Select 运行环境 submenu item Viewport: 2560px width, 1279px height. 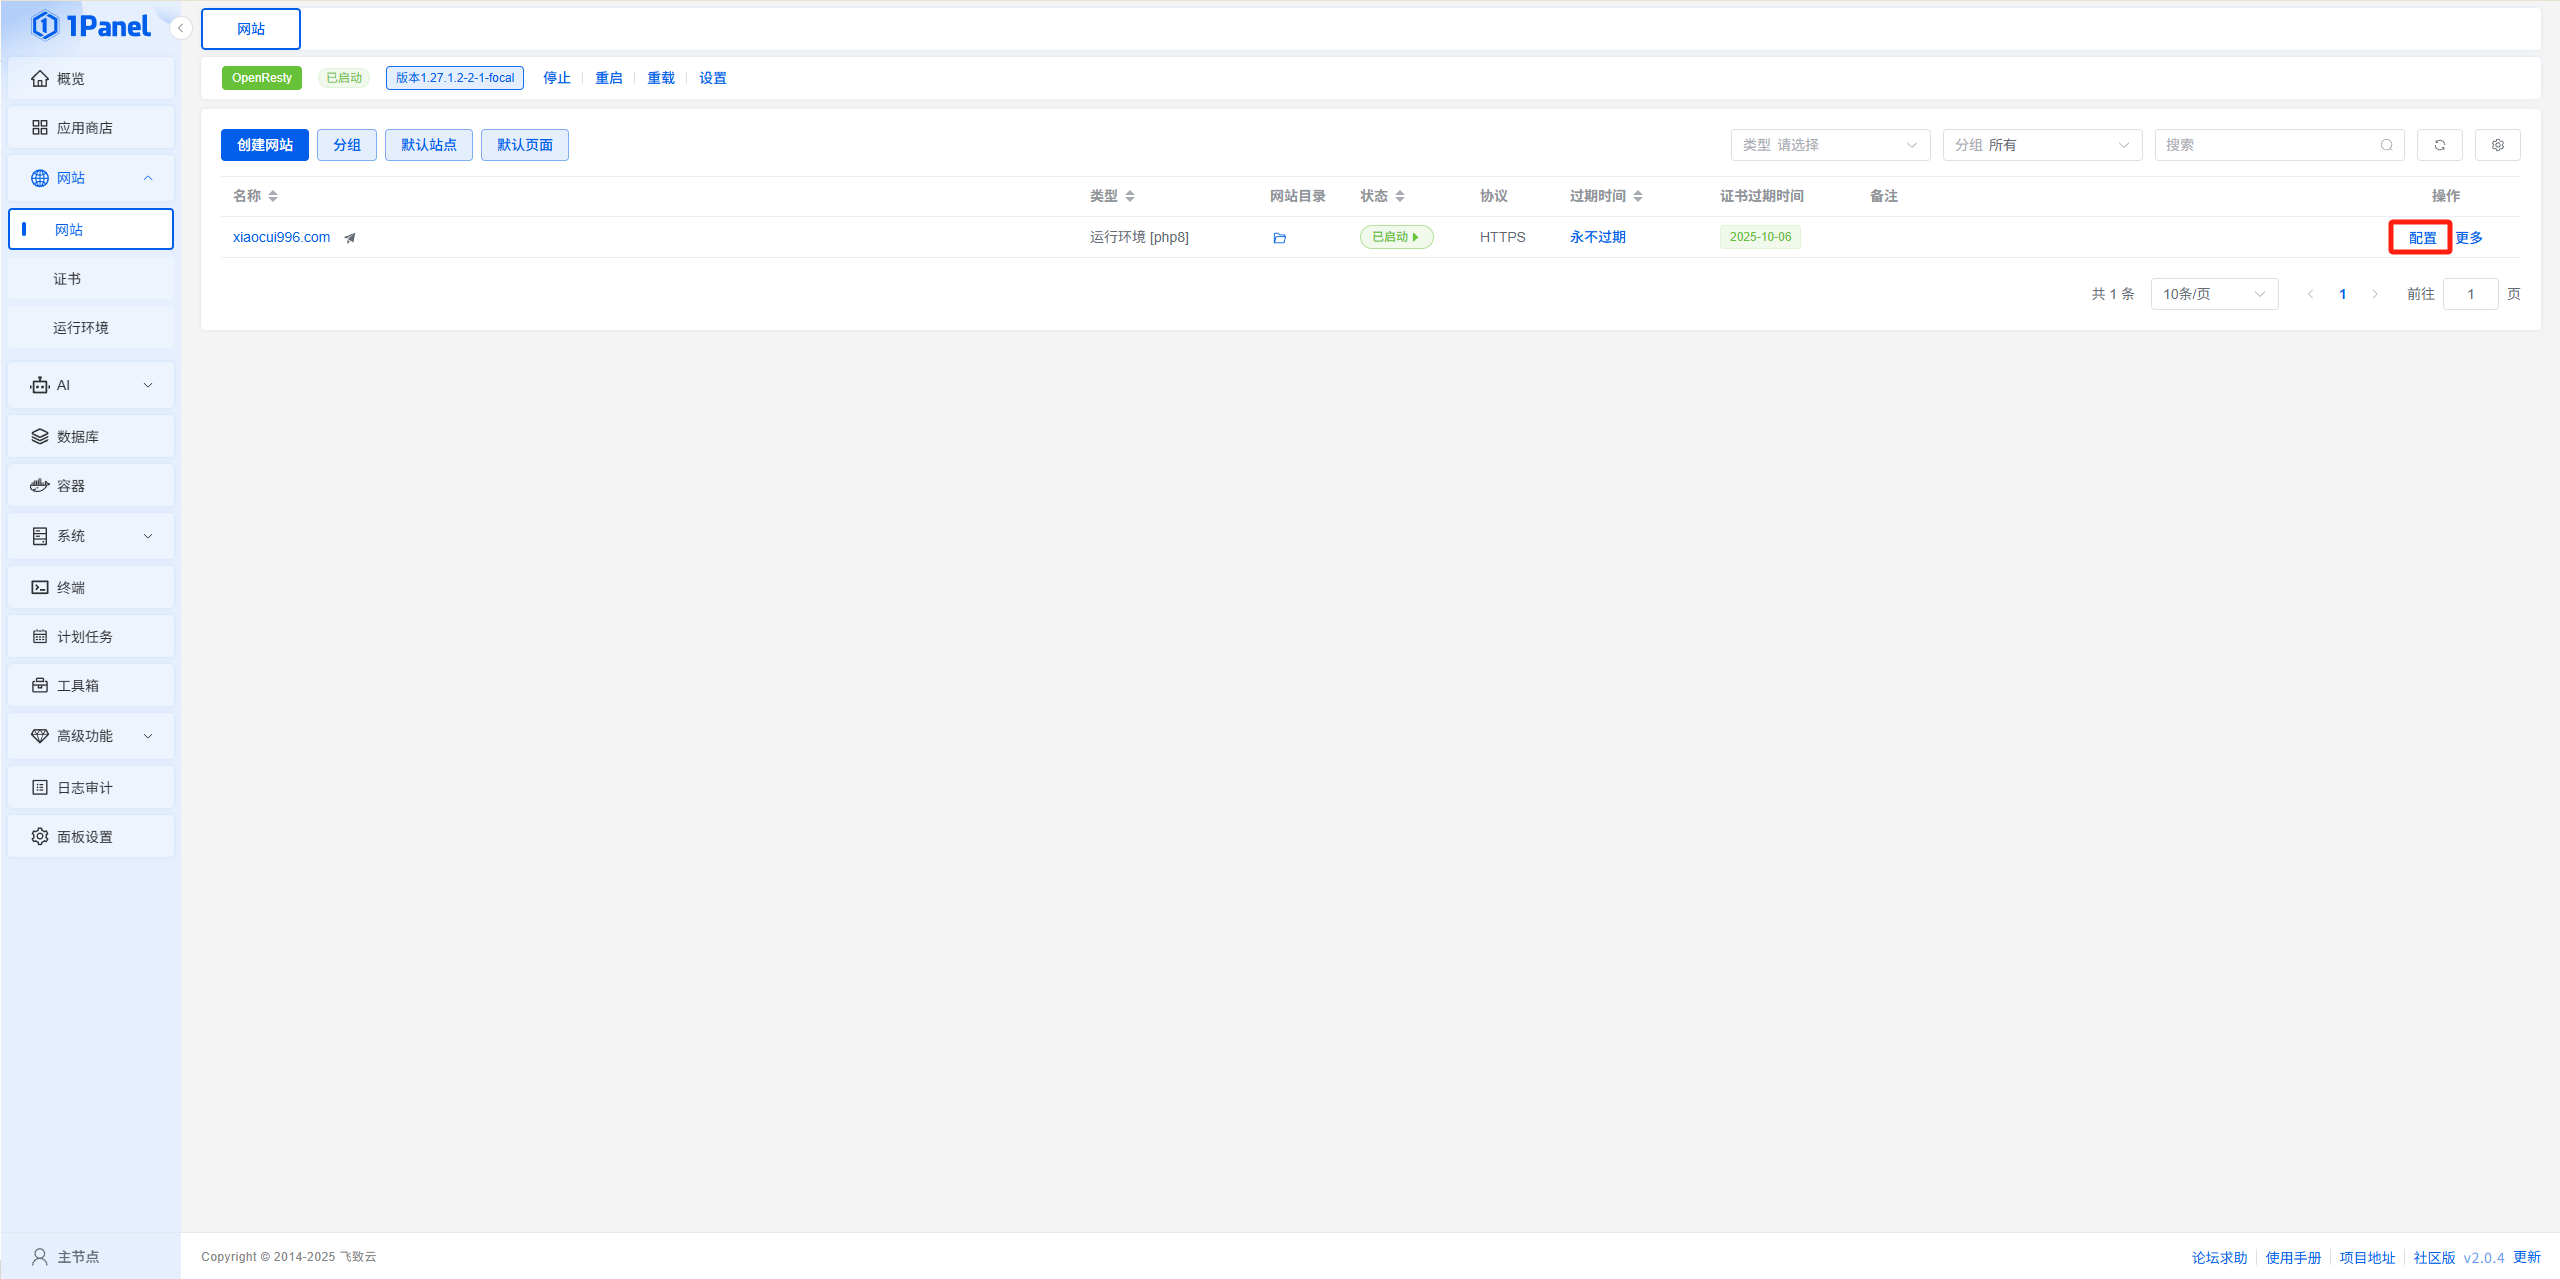click(x=81, y=328)
